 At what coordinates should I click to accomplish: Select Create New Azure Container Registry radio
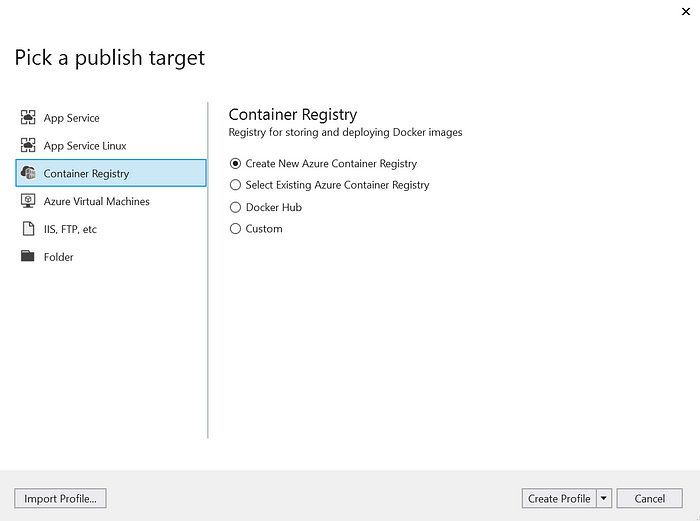click(x=235, y=163)
